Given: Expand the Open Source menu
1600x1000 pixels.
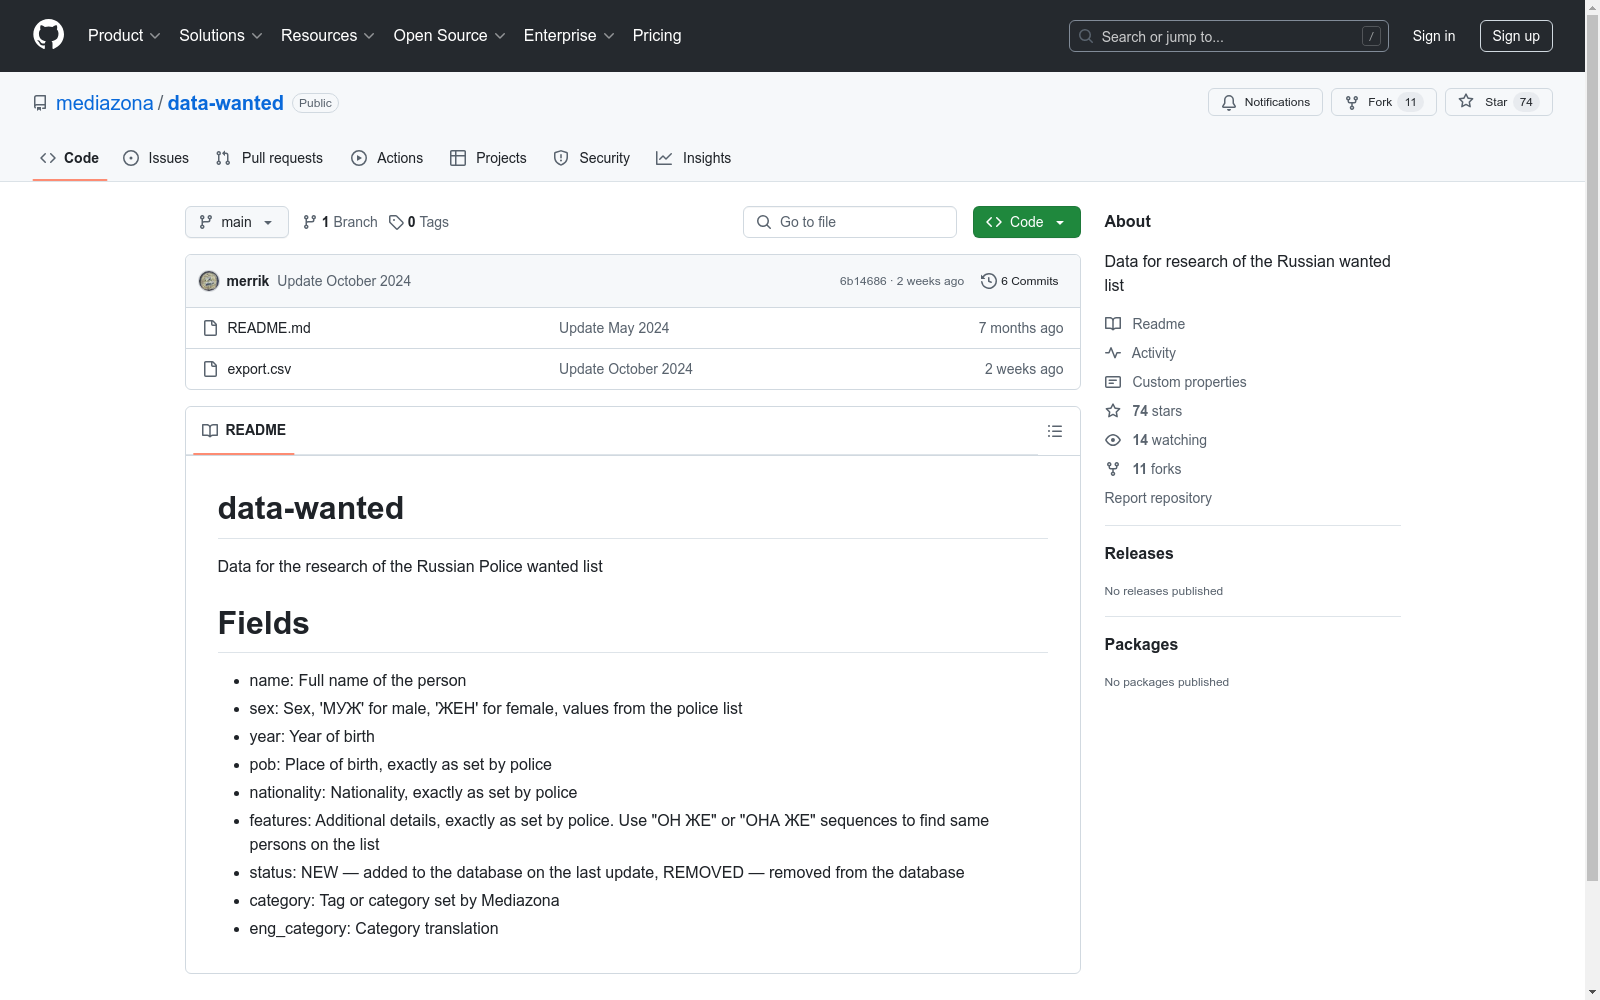Looking at the screenshot, I should 450,36.
